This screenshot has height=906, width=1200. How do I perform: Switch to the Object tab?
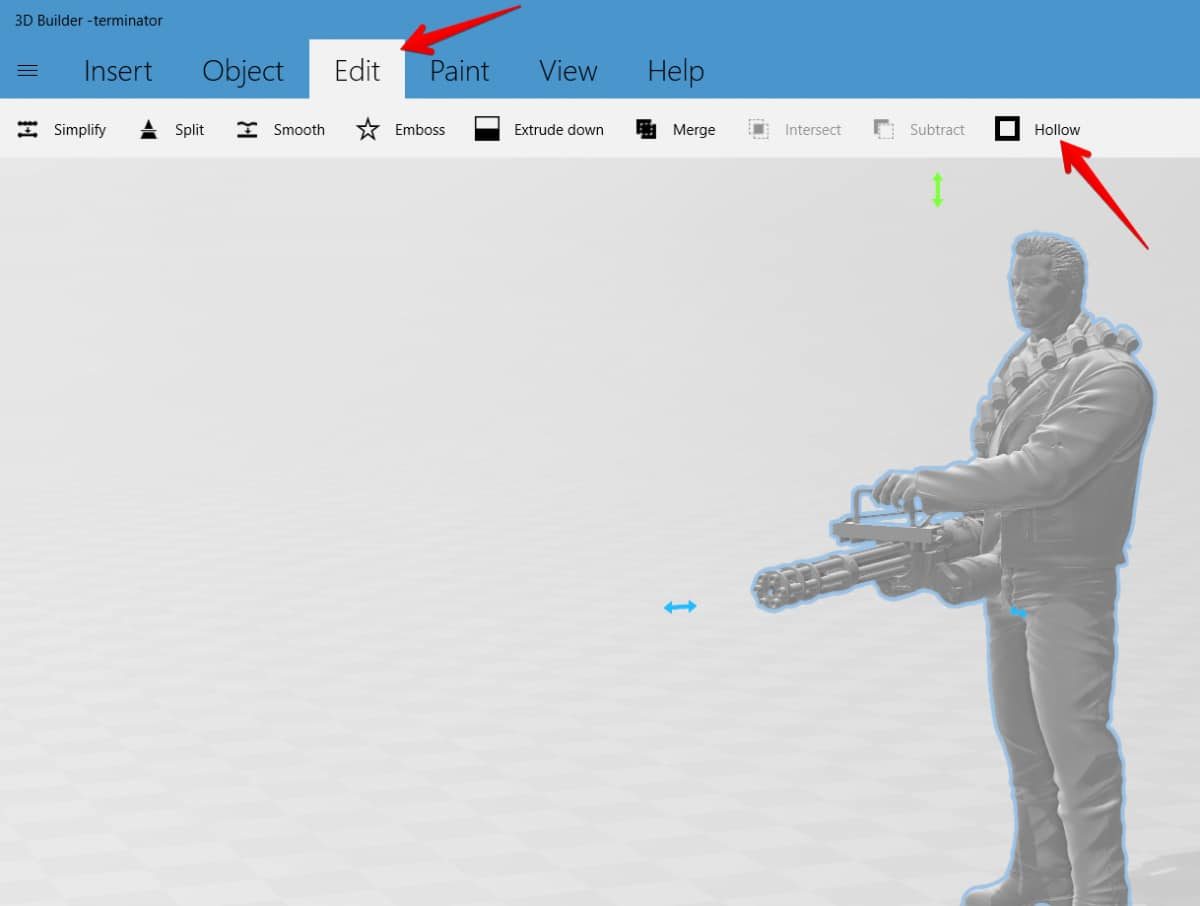click(x=243, y=71)
